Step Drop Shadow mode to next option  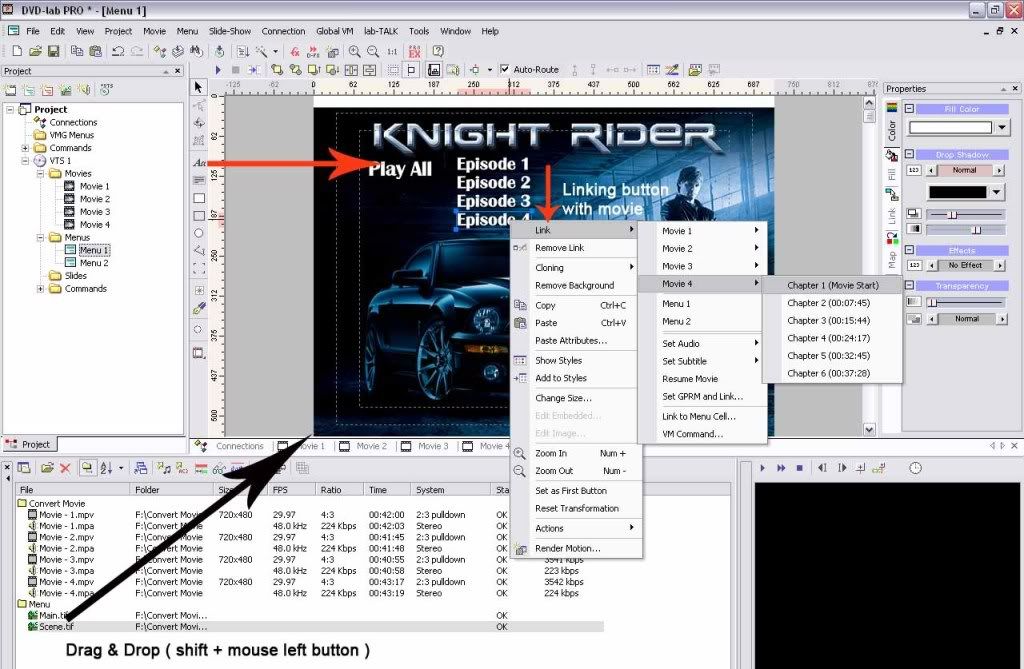pyautogui.click(x=999, y=170)
